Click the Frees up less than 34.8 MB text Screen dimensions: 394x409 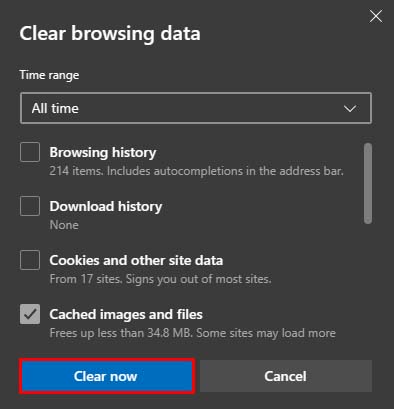pyautogui.click(x=193, y=333)
